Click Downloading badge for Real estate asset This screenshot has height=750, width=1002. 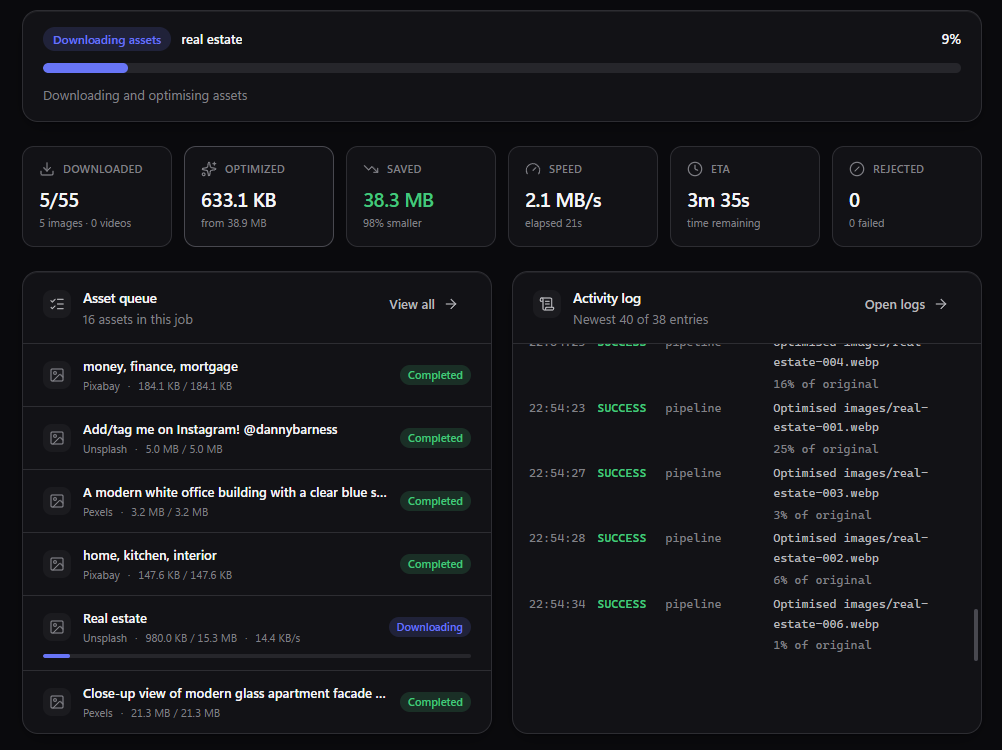(x=429, y=627)
